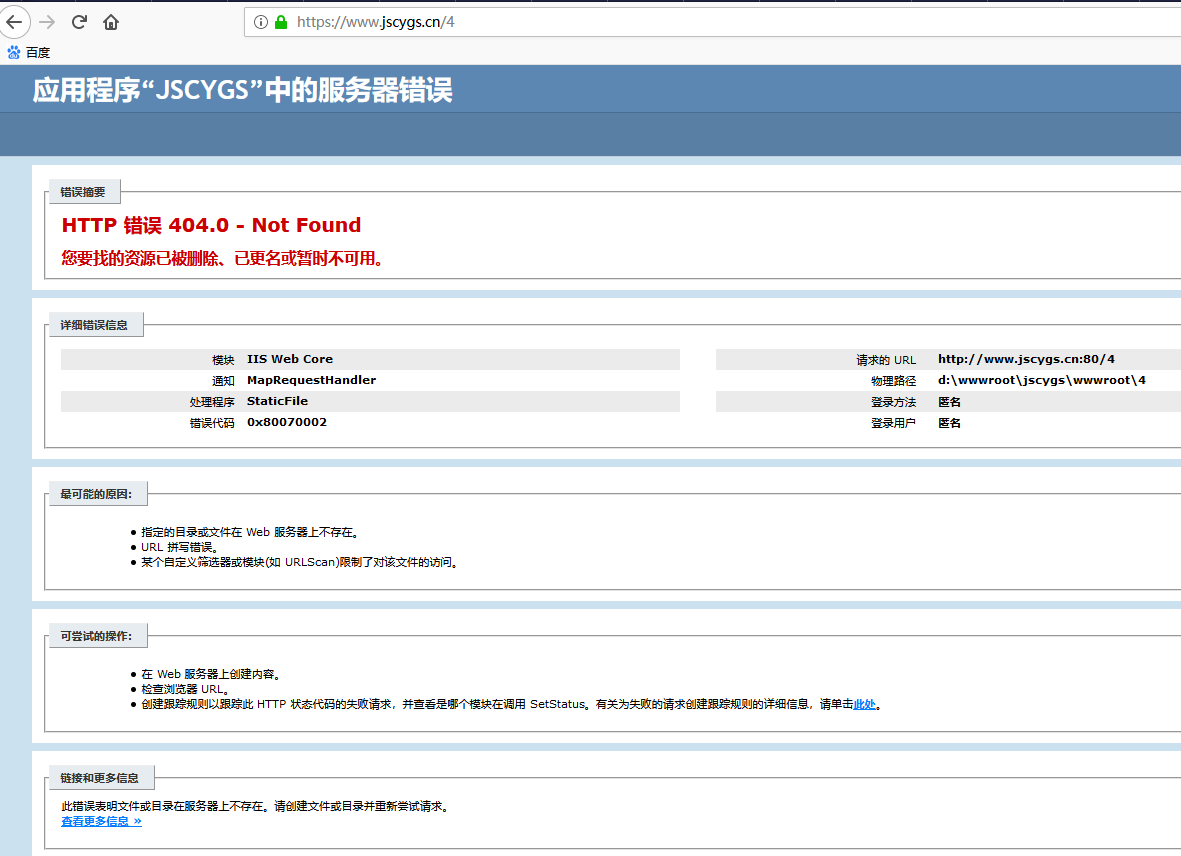Image resolution: width=1181 pixels, height=856 pixels.
Task: Select requested URL http://www.jscygs.cn:80/4
Action: [1026, 359]
